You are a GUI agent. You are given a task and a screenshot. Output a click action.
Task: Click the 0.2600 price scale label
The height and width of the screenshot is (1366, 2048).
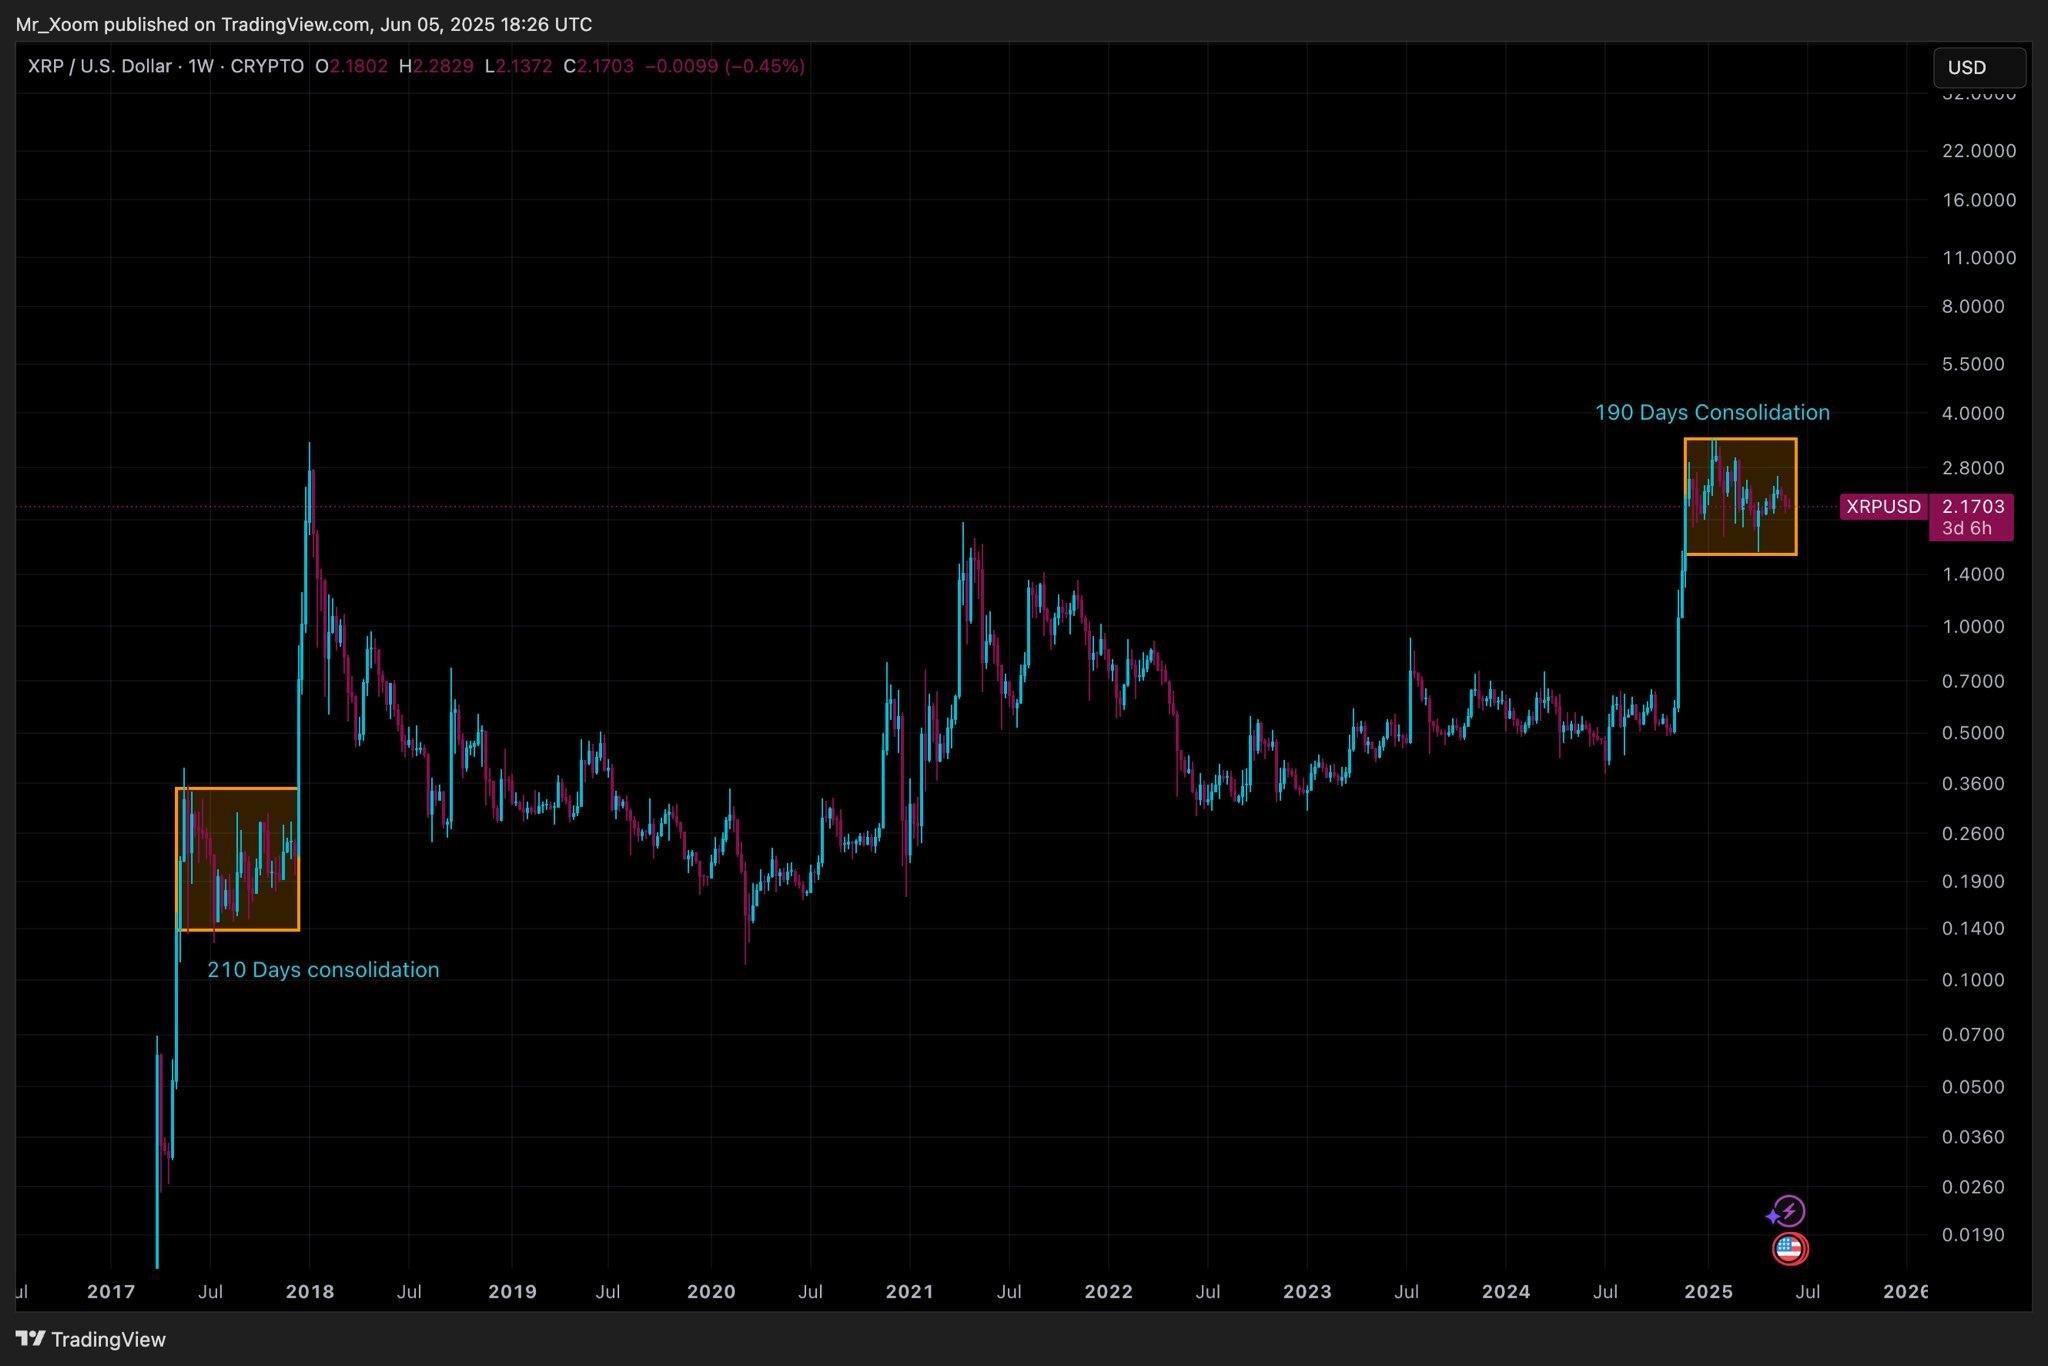tap(1973, 834)
